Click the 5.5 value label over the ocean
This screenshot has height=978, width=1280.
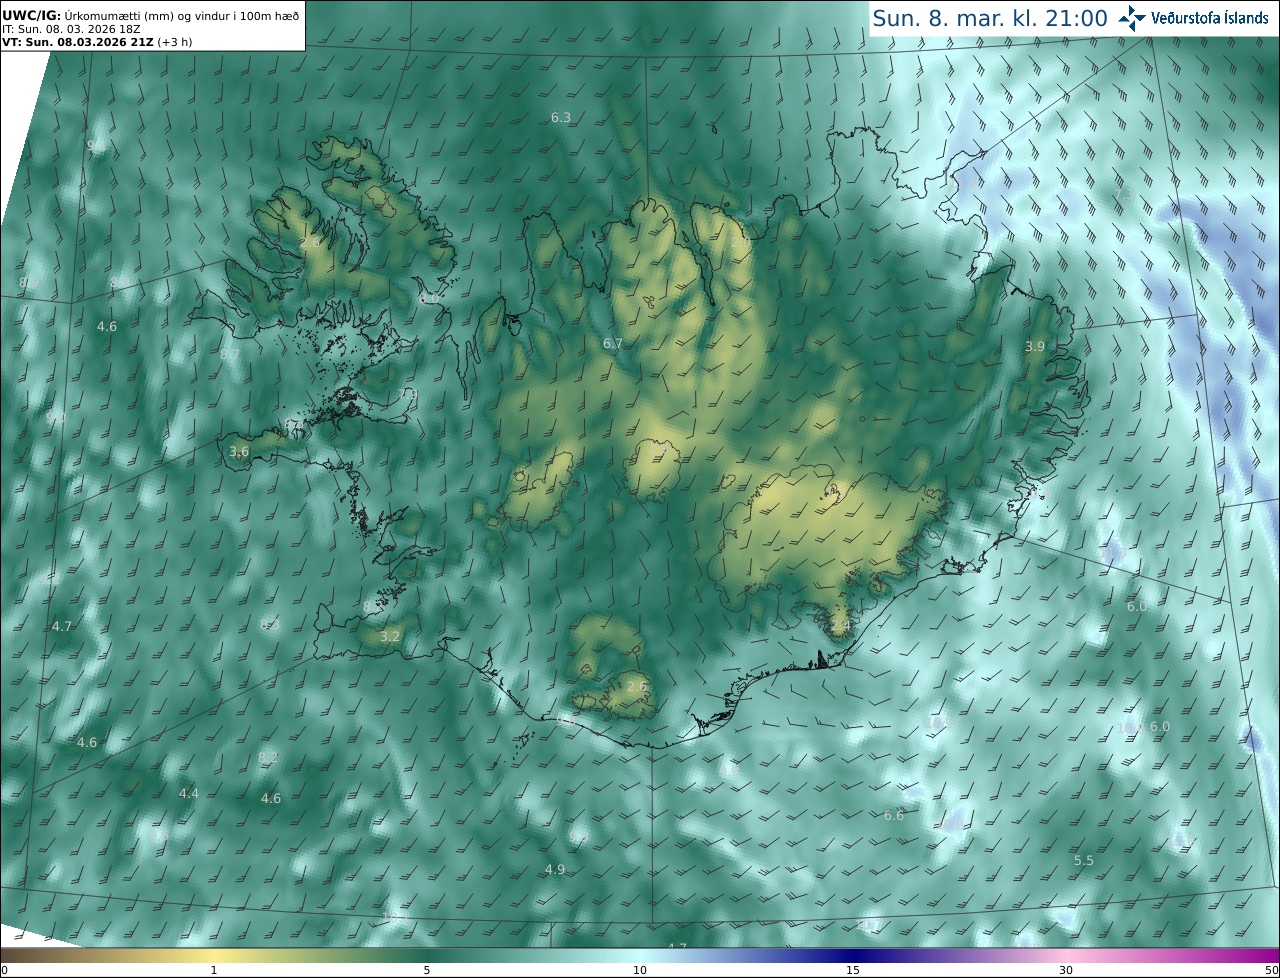[1084, 861]
